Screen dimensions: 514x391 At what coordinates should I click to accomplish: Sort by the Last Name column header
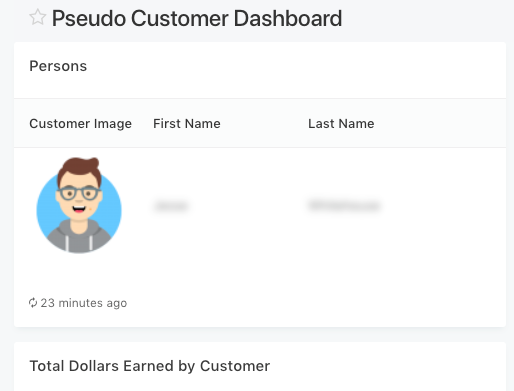[x=341, y=124]
